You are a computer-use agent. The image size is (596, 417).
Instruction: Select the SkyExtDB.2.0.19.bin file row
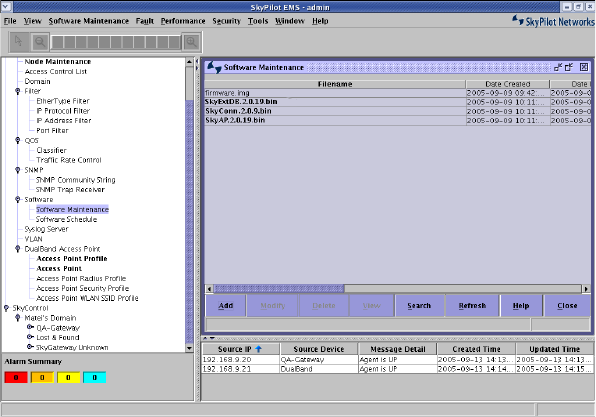click(398, 102)
